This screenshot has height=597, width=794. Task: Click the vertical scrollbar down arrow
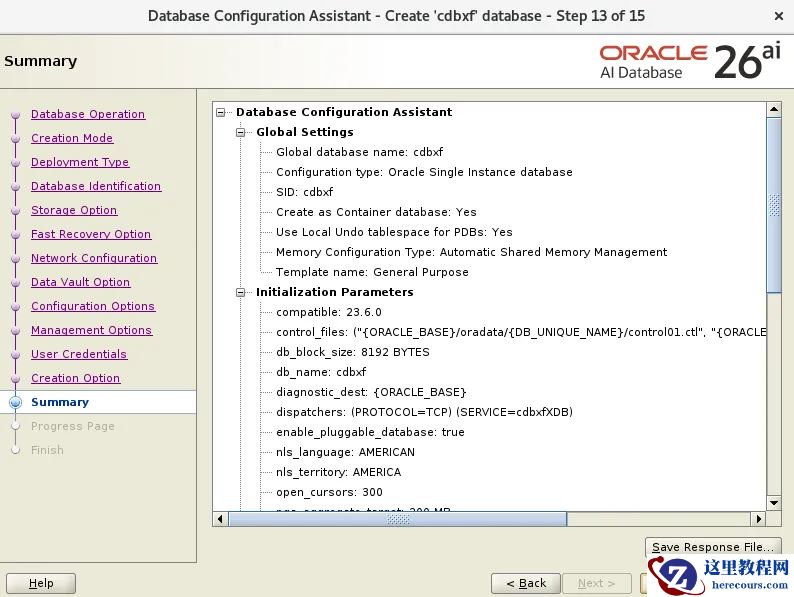[774, 503]
